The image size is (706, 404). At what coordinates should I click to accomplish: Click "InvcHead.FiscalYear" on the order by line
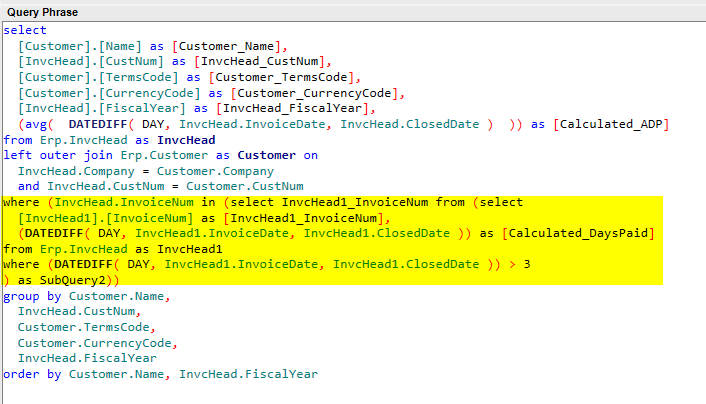point(249,374)
